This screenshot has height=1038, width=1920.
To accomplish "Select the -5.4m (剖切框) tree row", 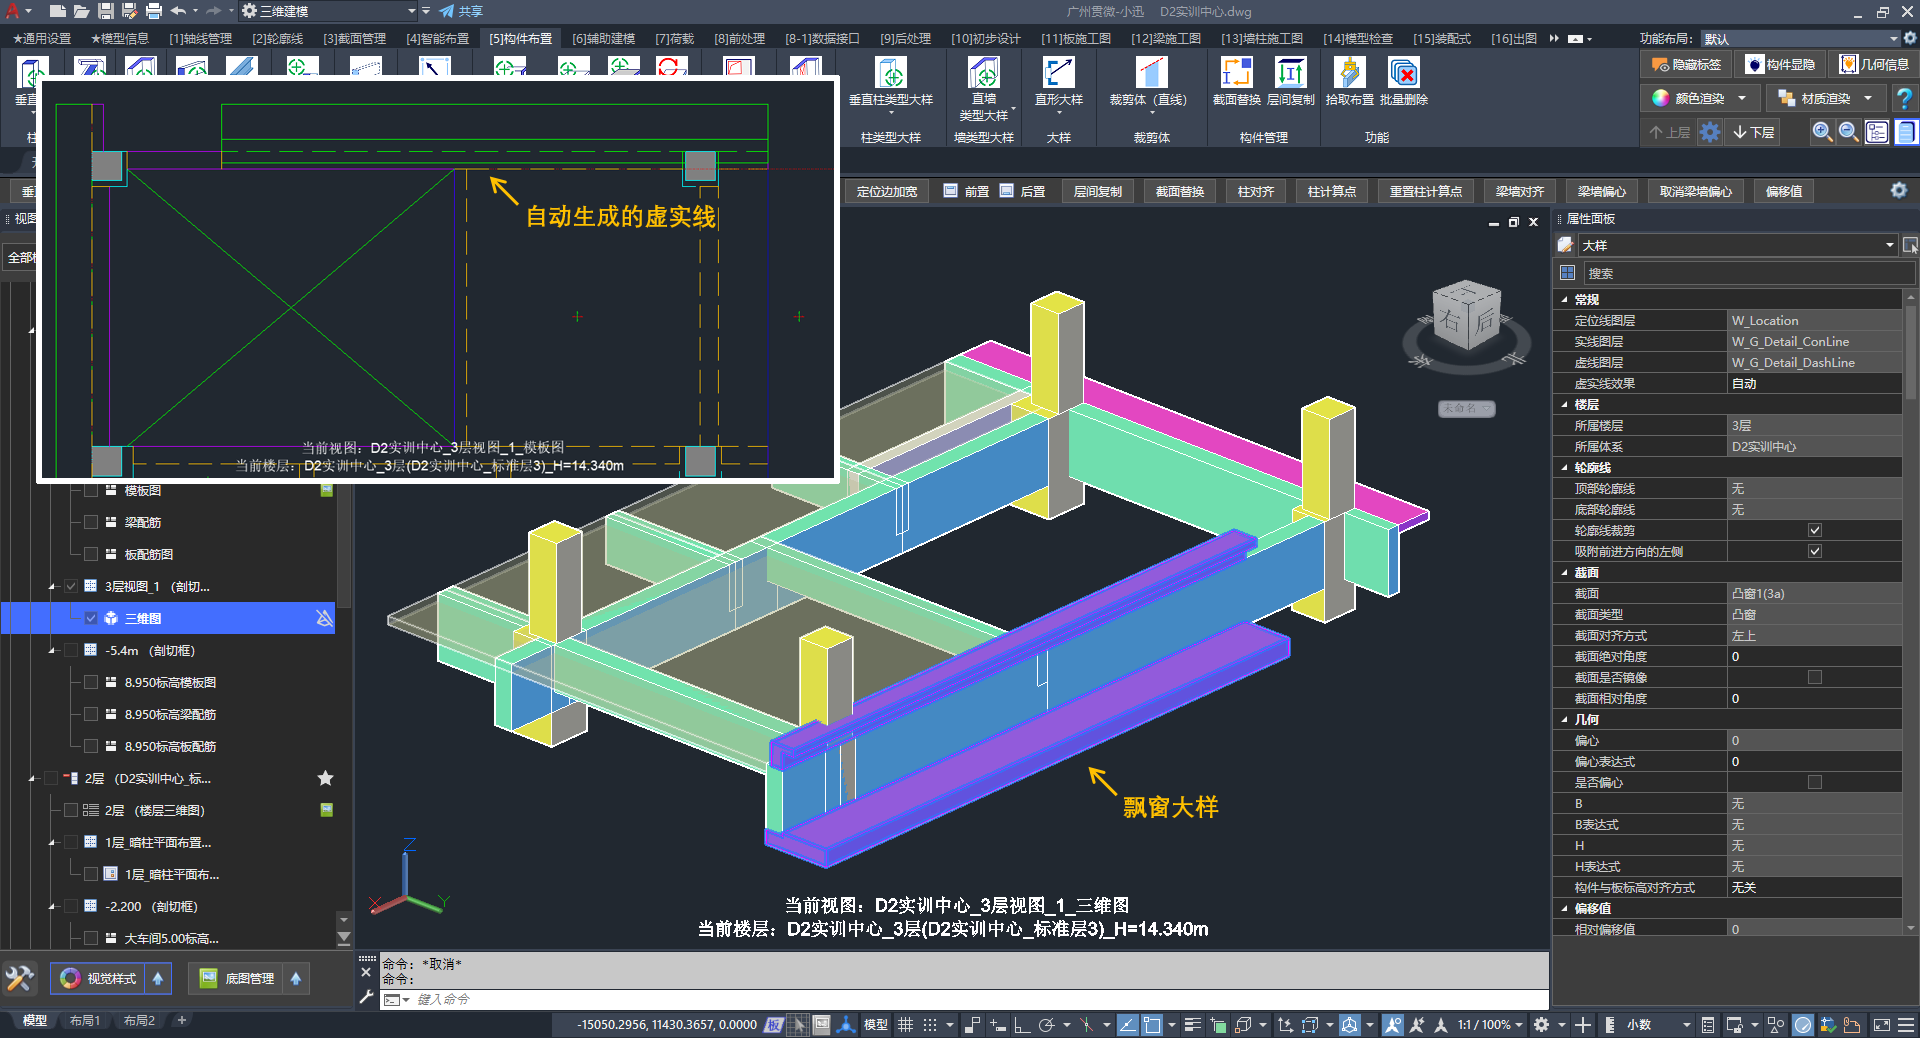I will click(x=170, y=650).
